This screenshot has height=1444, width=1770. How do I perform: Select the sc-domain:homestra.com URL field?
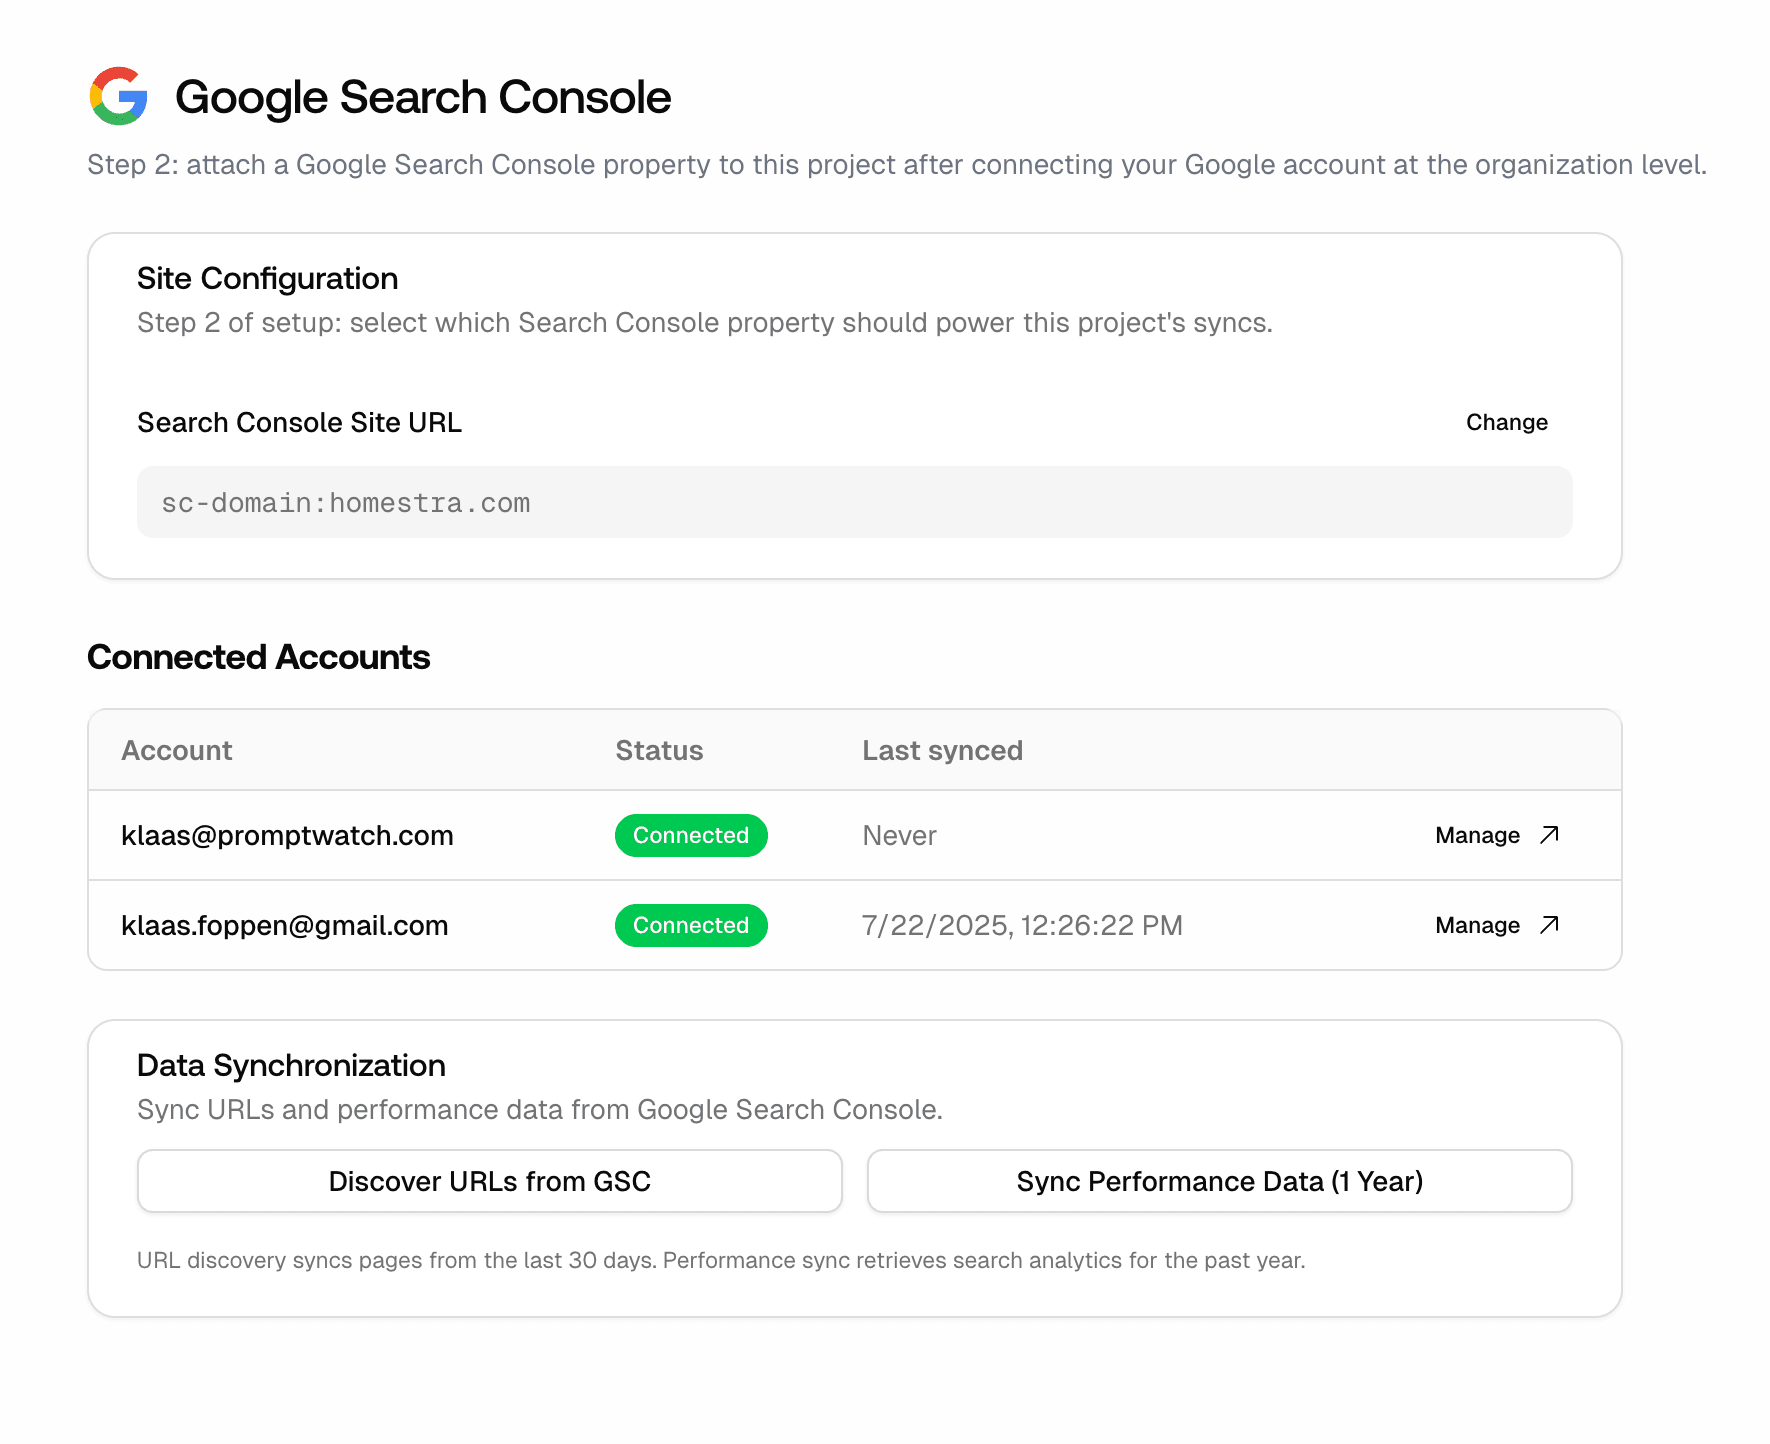pos(855,502)
